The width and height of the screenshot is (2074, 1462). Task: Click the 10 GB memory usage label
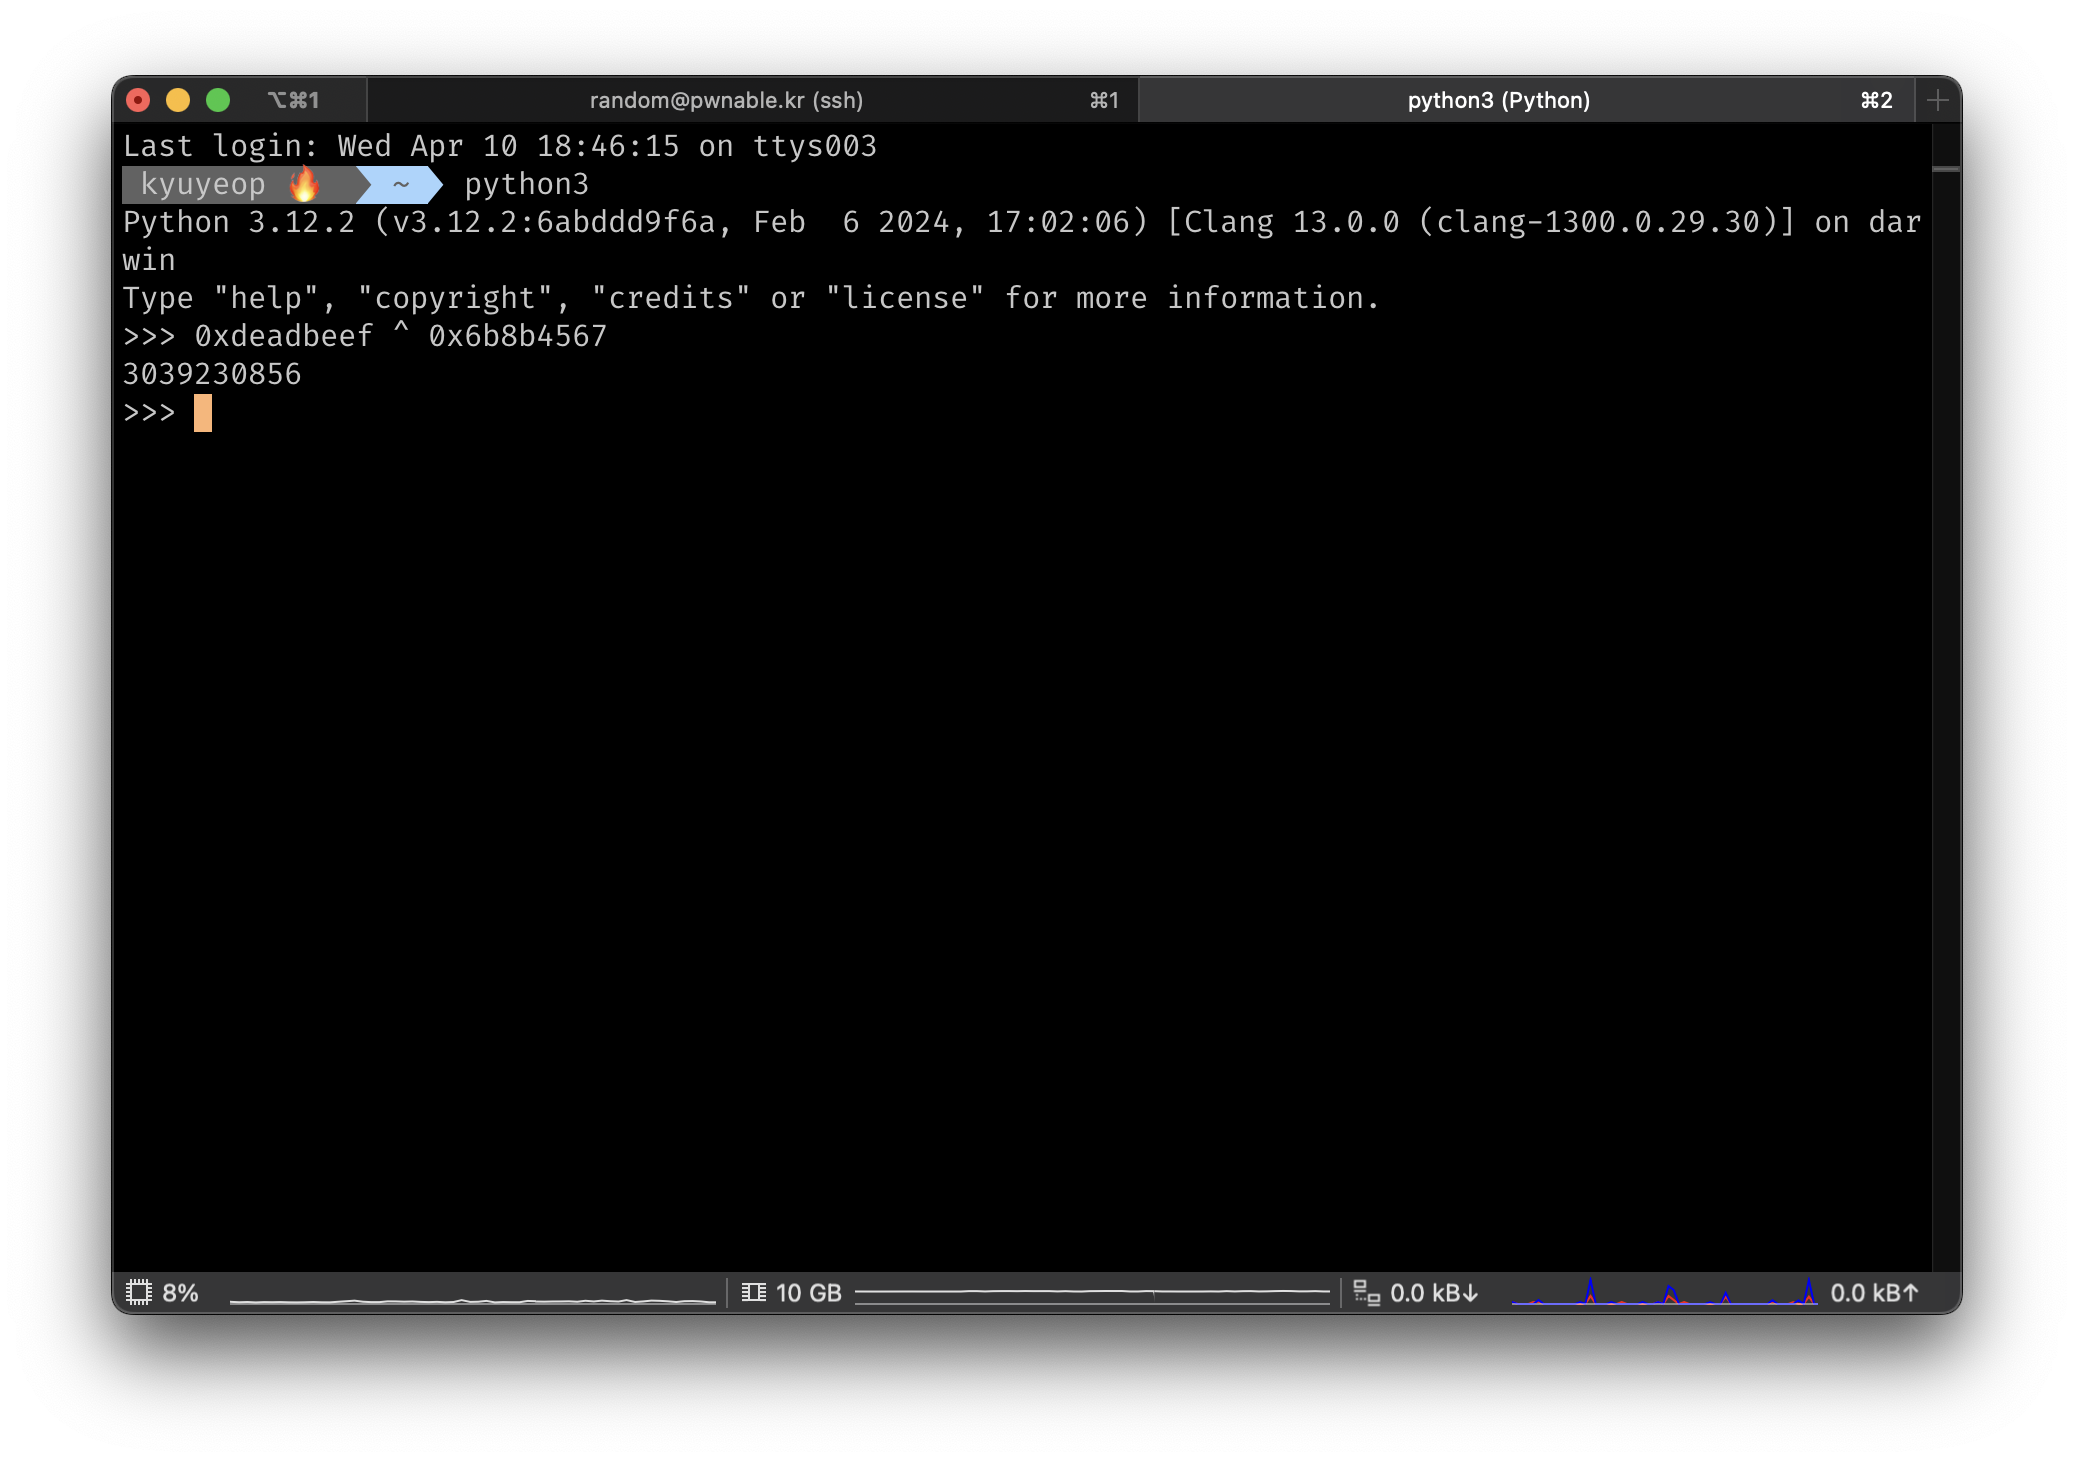point(808,1292)
